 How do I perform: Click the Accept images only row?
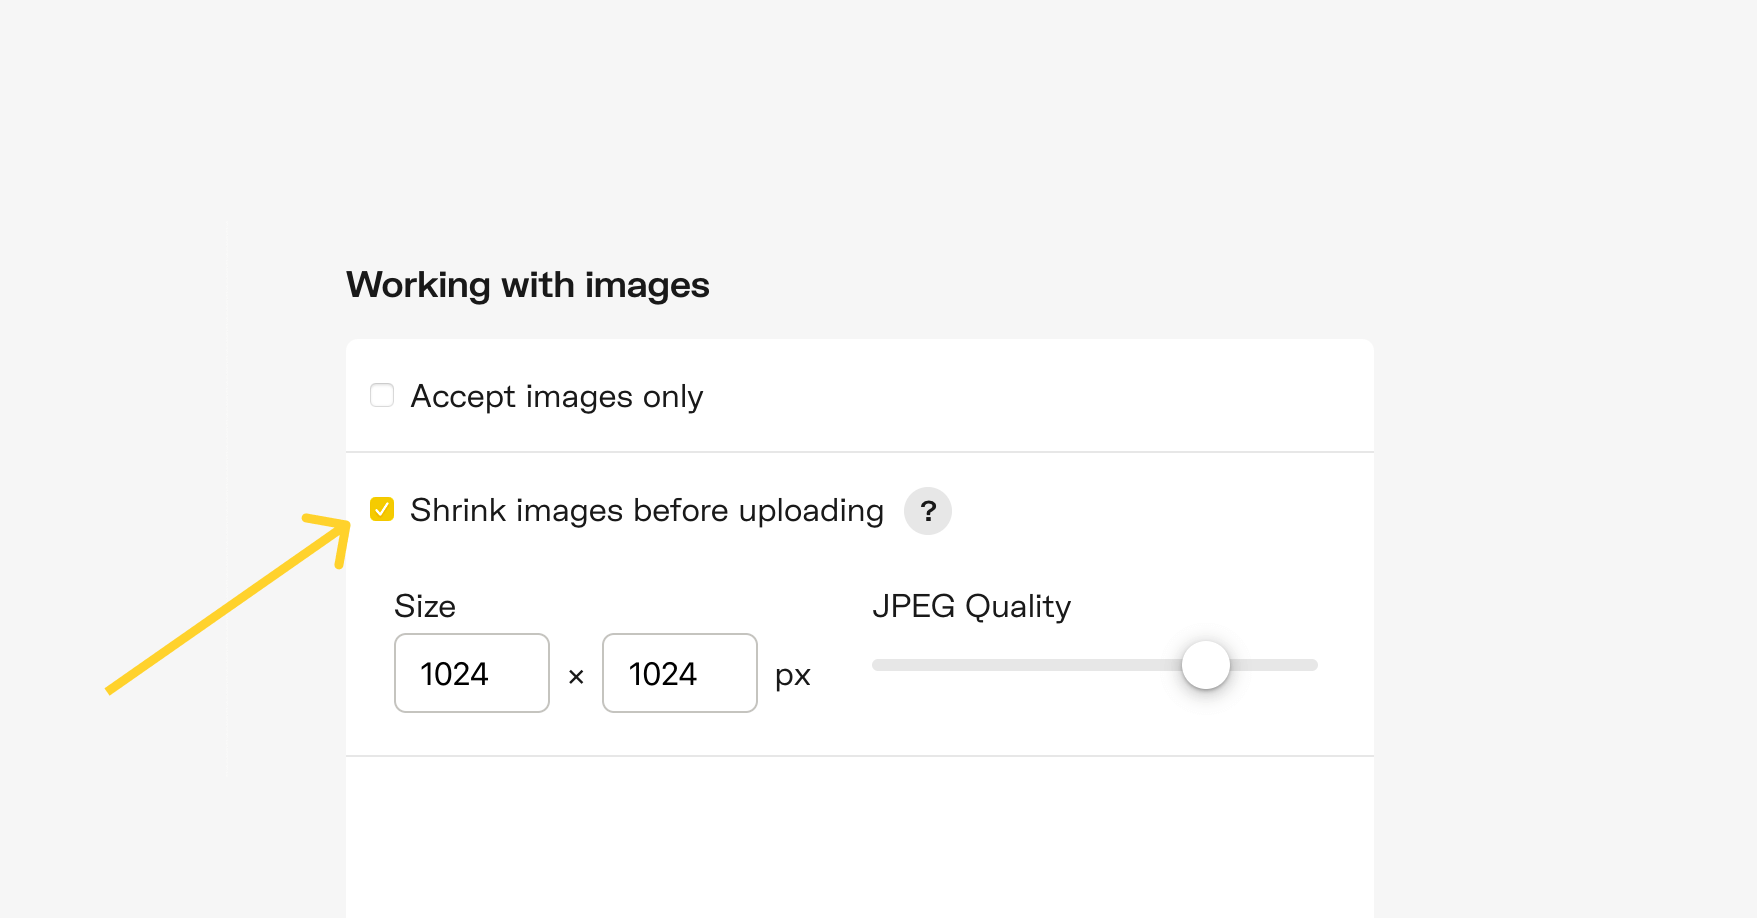556,396
